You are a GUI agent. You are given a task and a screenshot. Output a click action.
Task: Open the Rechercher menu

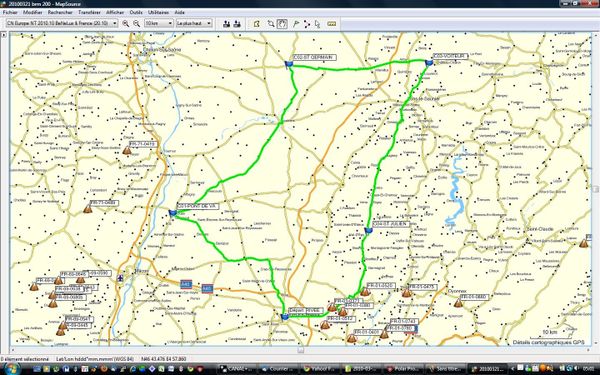60,12
